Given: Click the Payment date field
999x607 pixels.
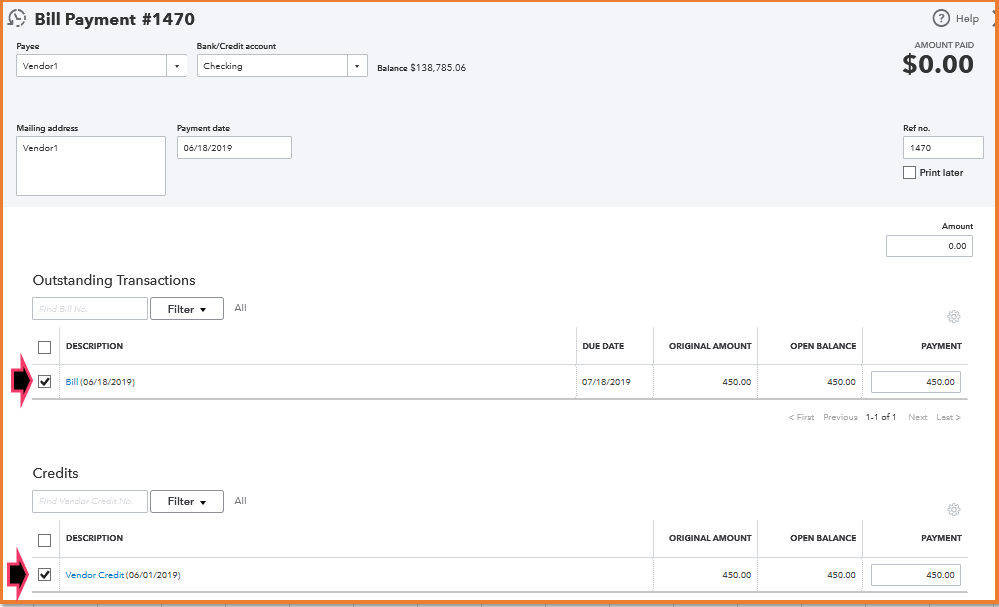Looking at the screenshot, I should 234,148.
